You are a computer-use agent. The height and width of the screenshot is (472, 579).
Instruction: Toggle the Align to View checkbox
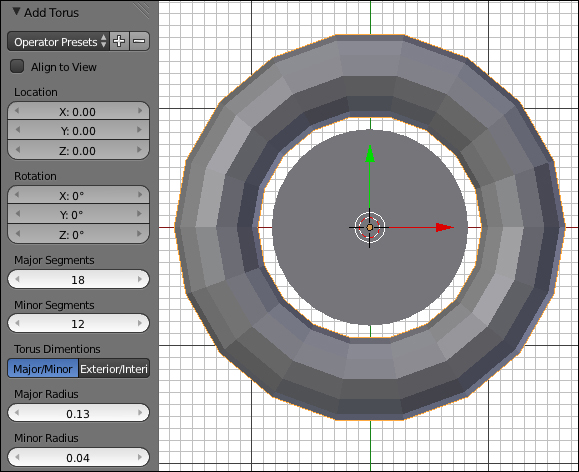point(17,66)
